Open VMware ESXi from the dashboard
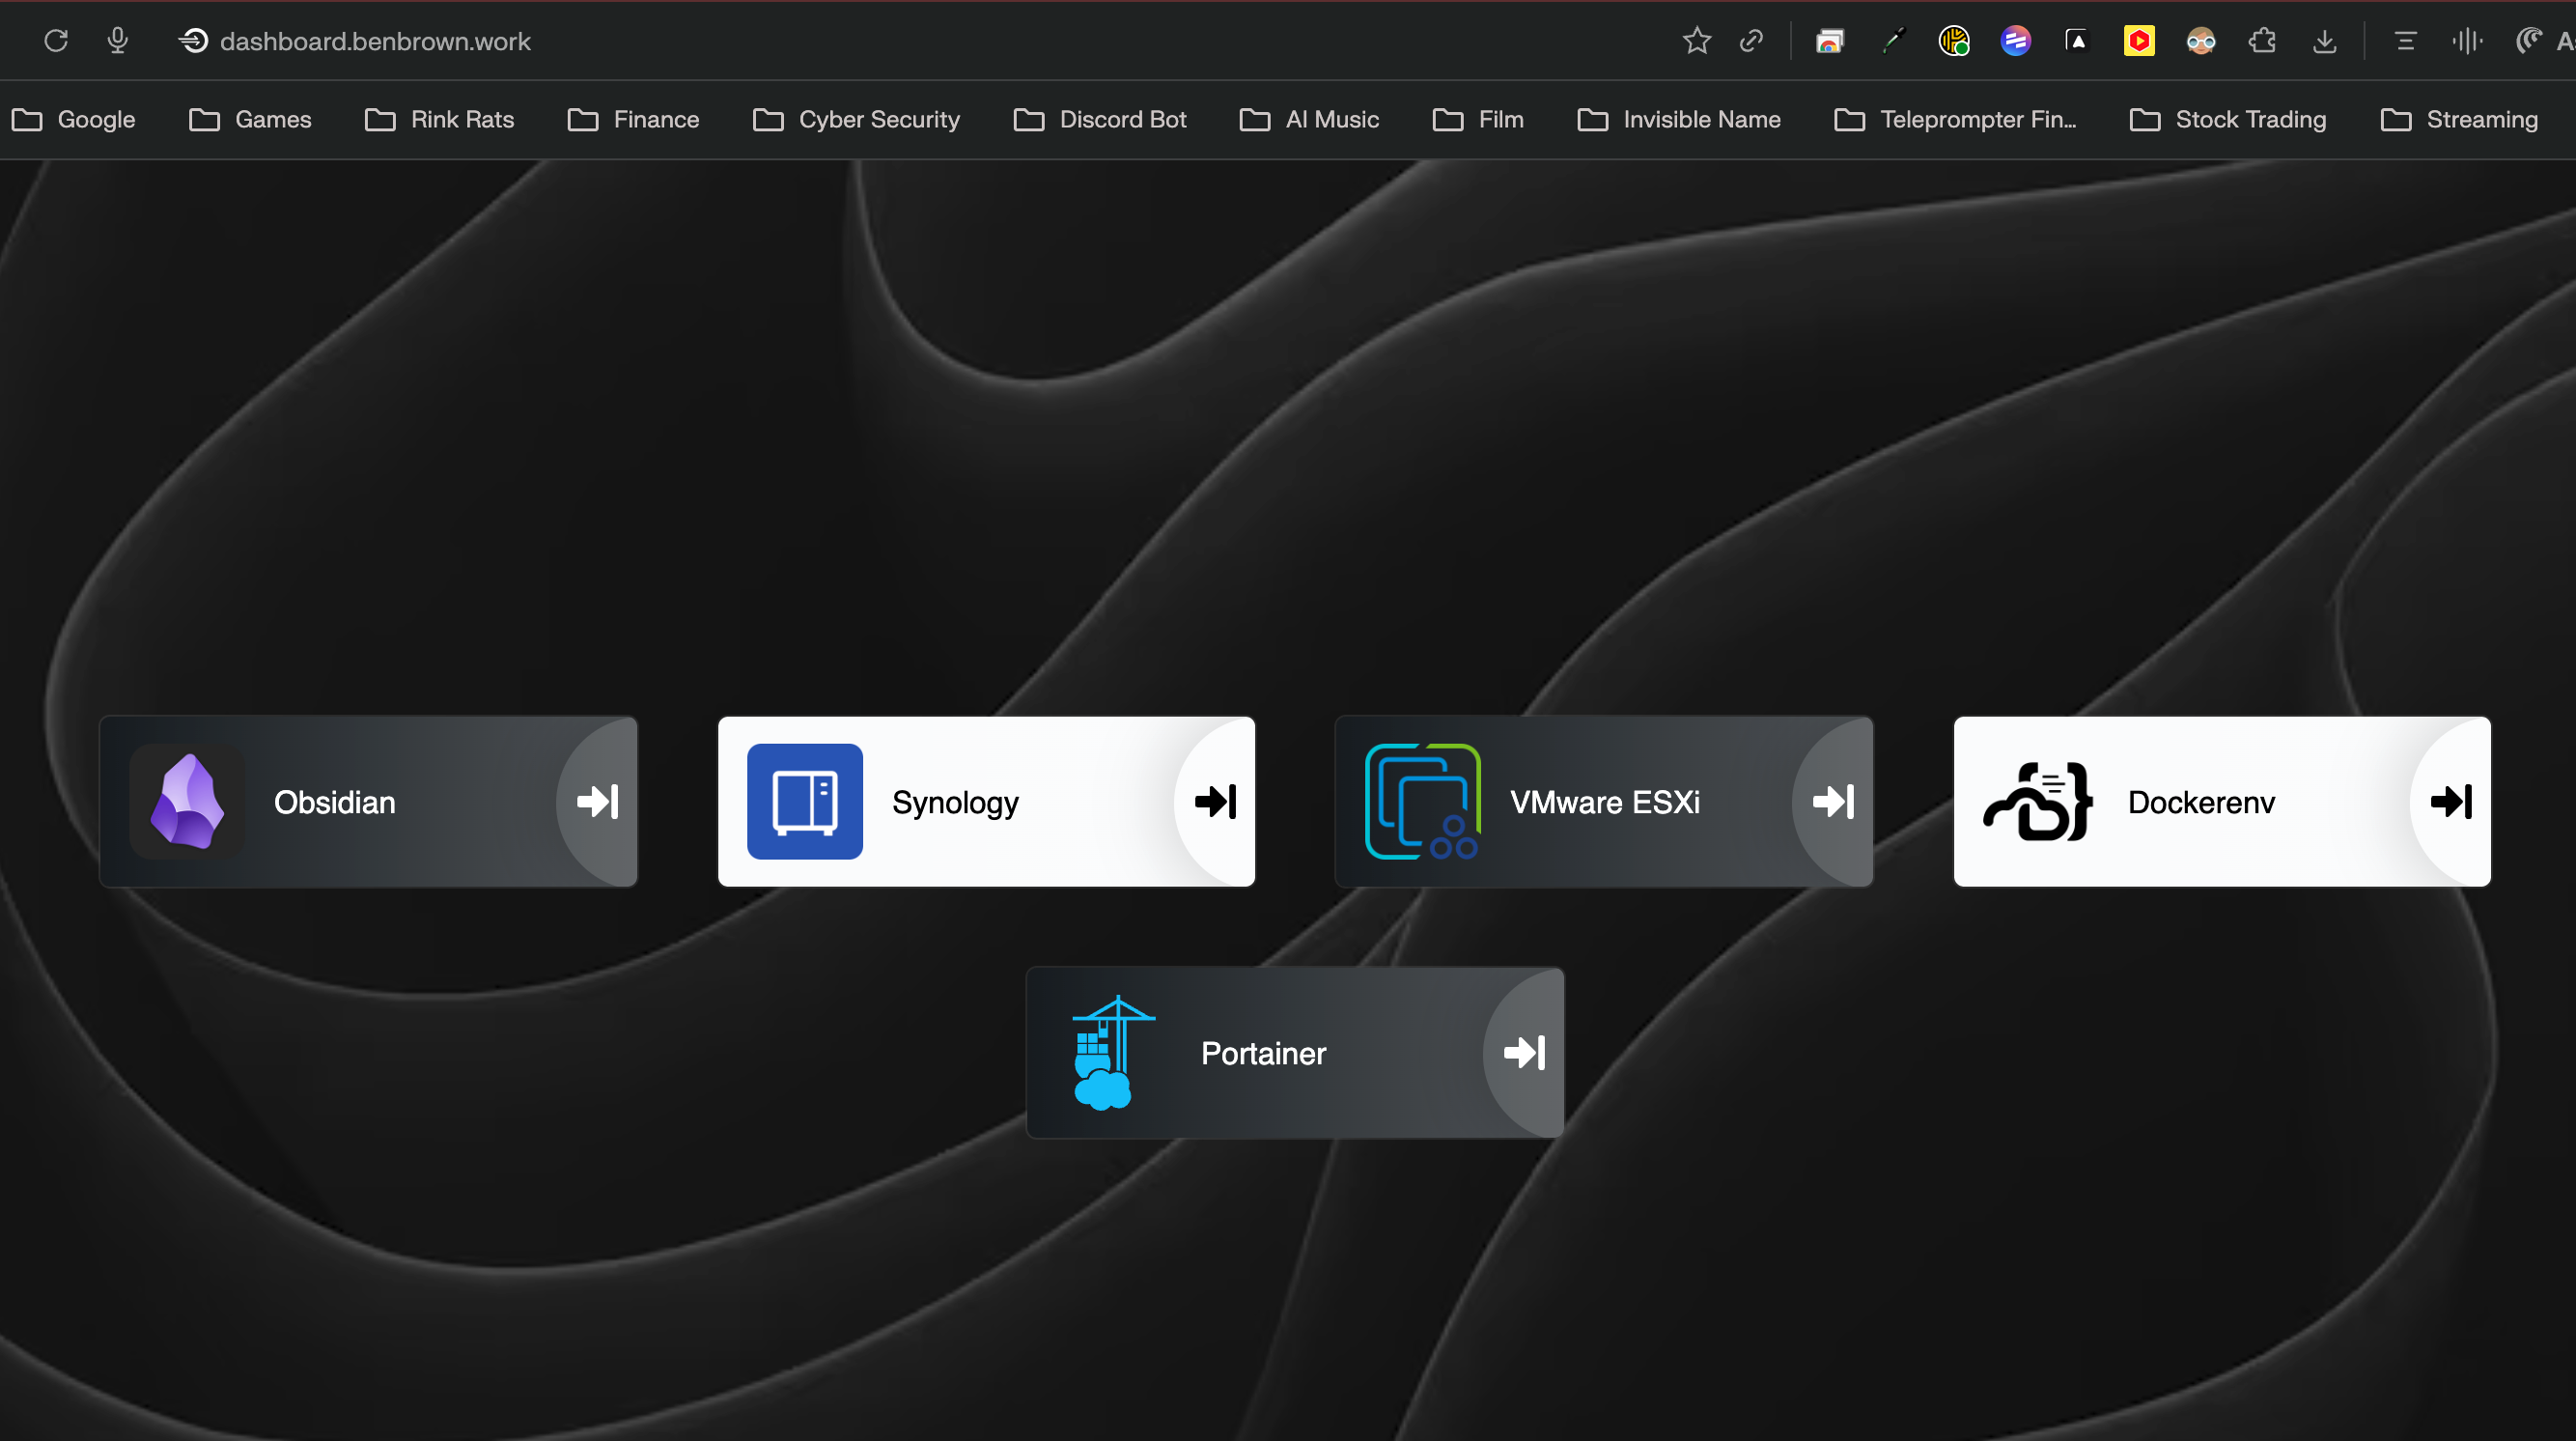Viewport: 2576px width, 1441px height. click(1604, 801)
